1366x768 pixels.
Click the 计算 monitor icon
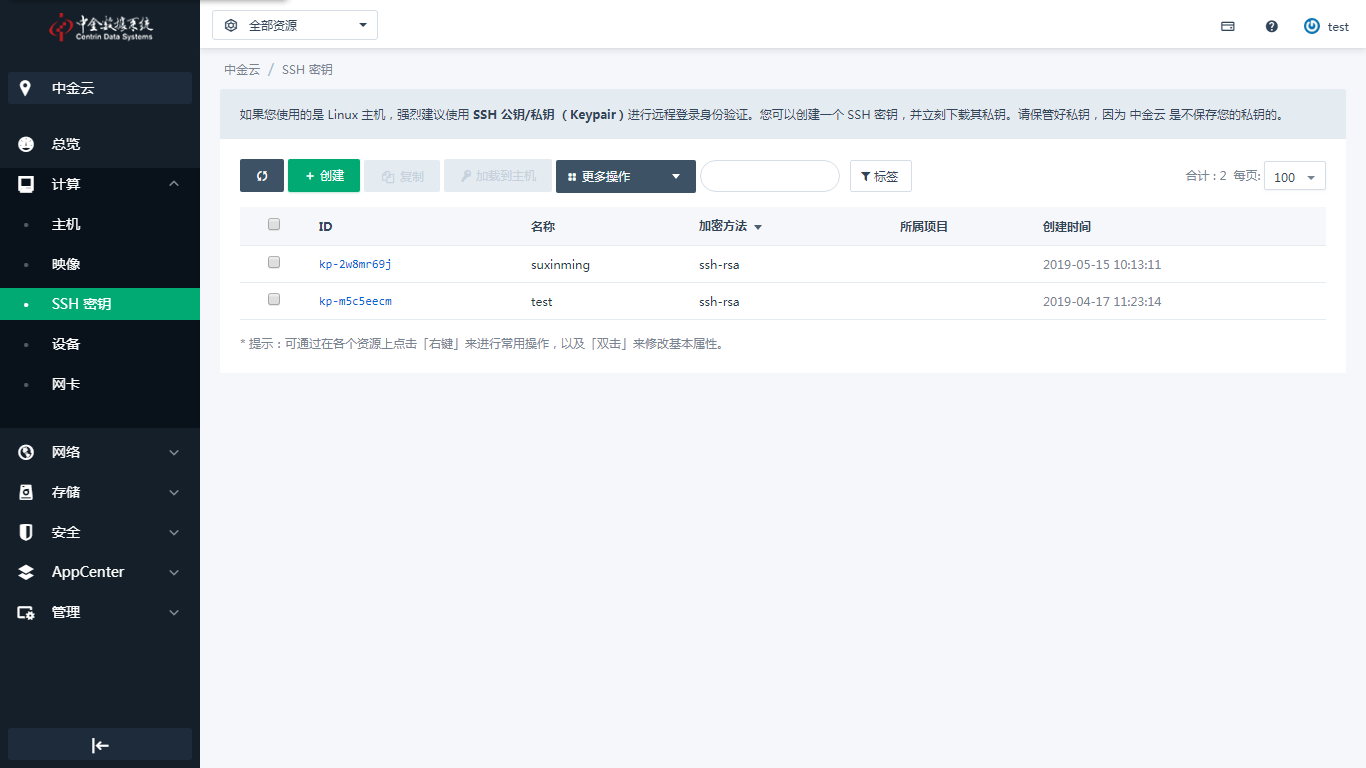(x=26, y=184)
